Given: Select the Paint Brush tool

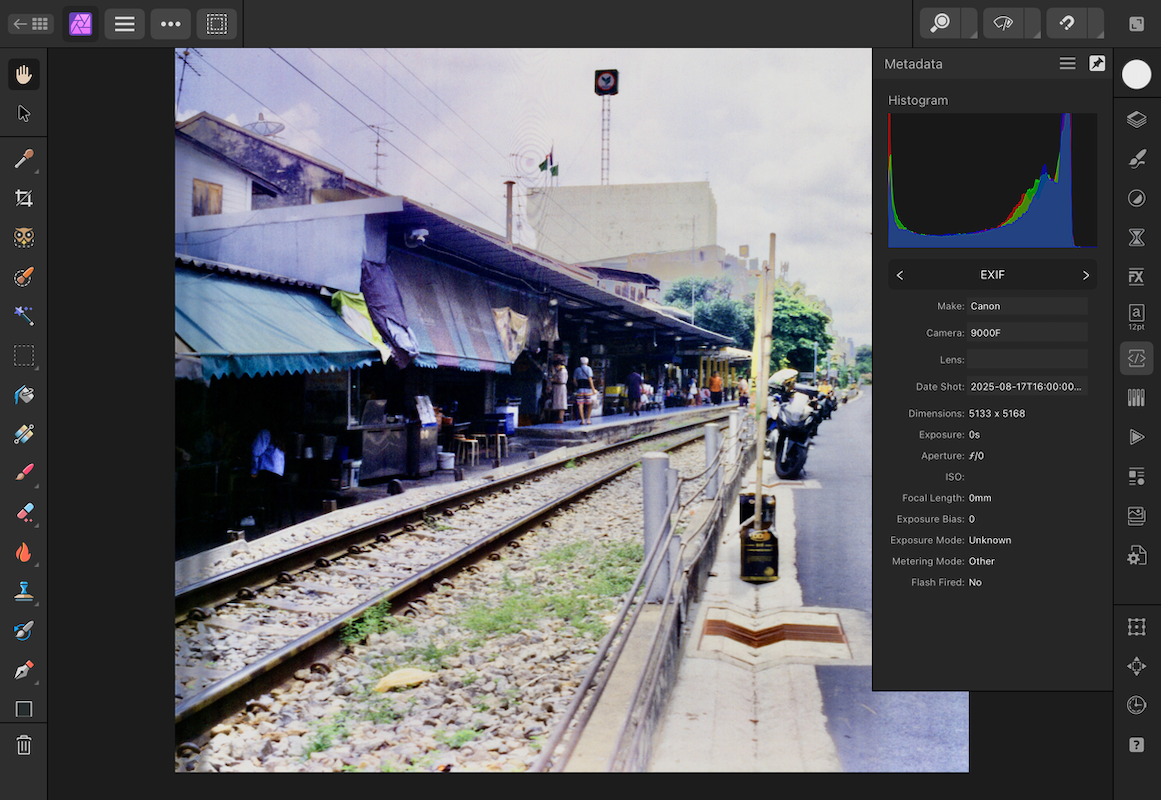Looking at the screenshot, I should pyautogui.click(x=24, y=472).
